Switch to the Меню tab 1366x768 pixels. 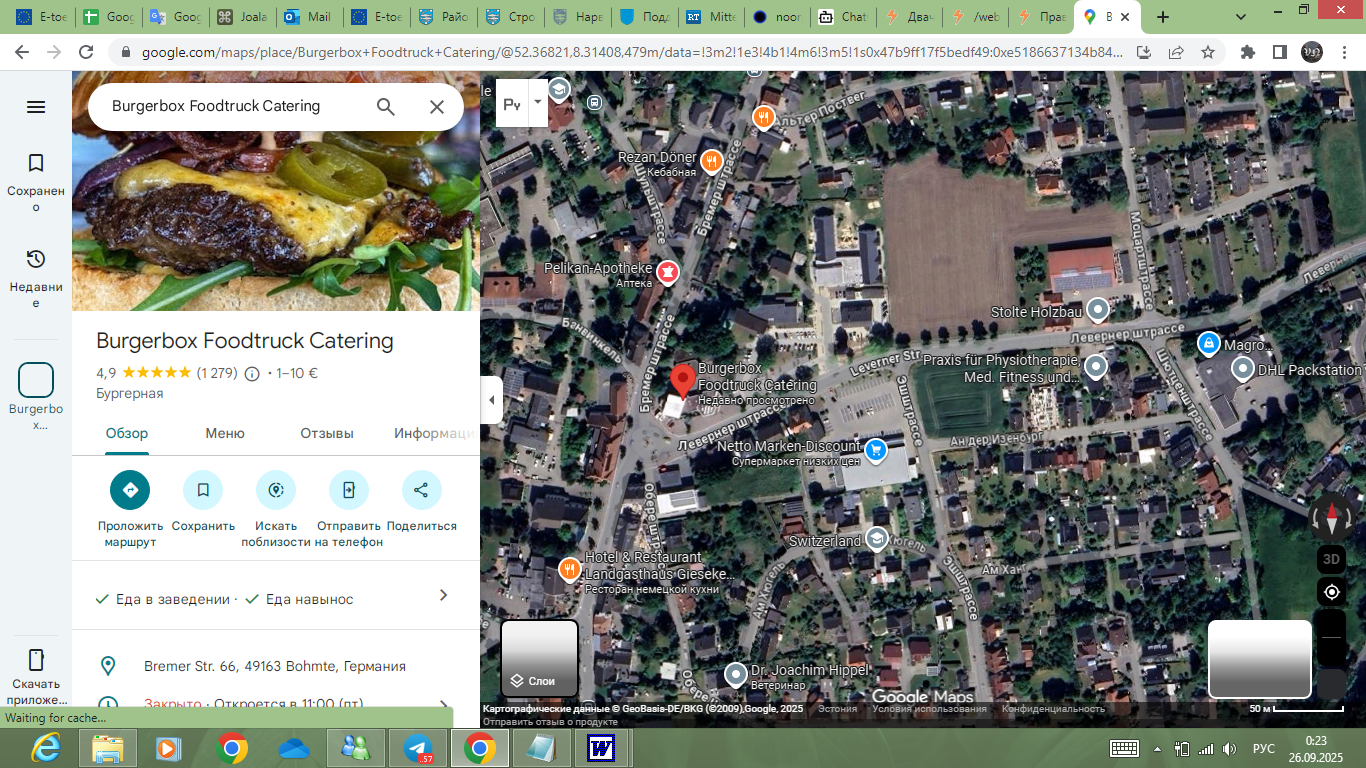[225, 434]
